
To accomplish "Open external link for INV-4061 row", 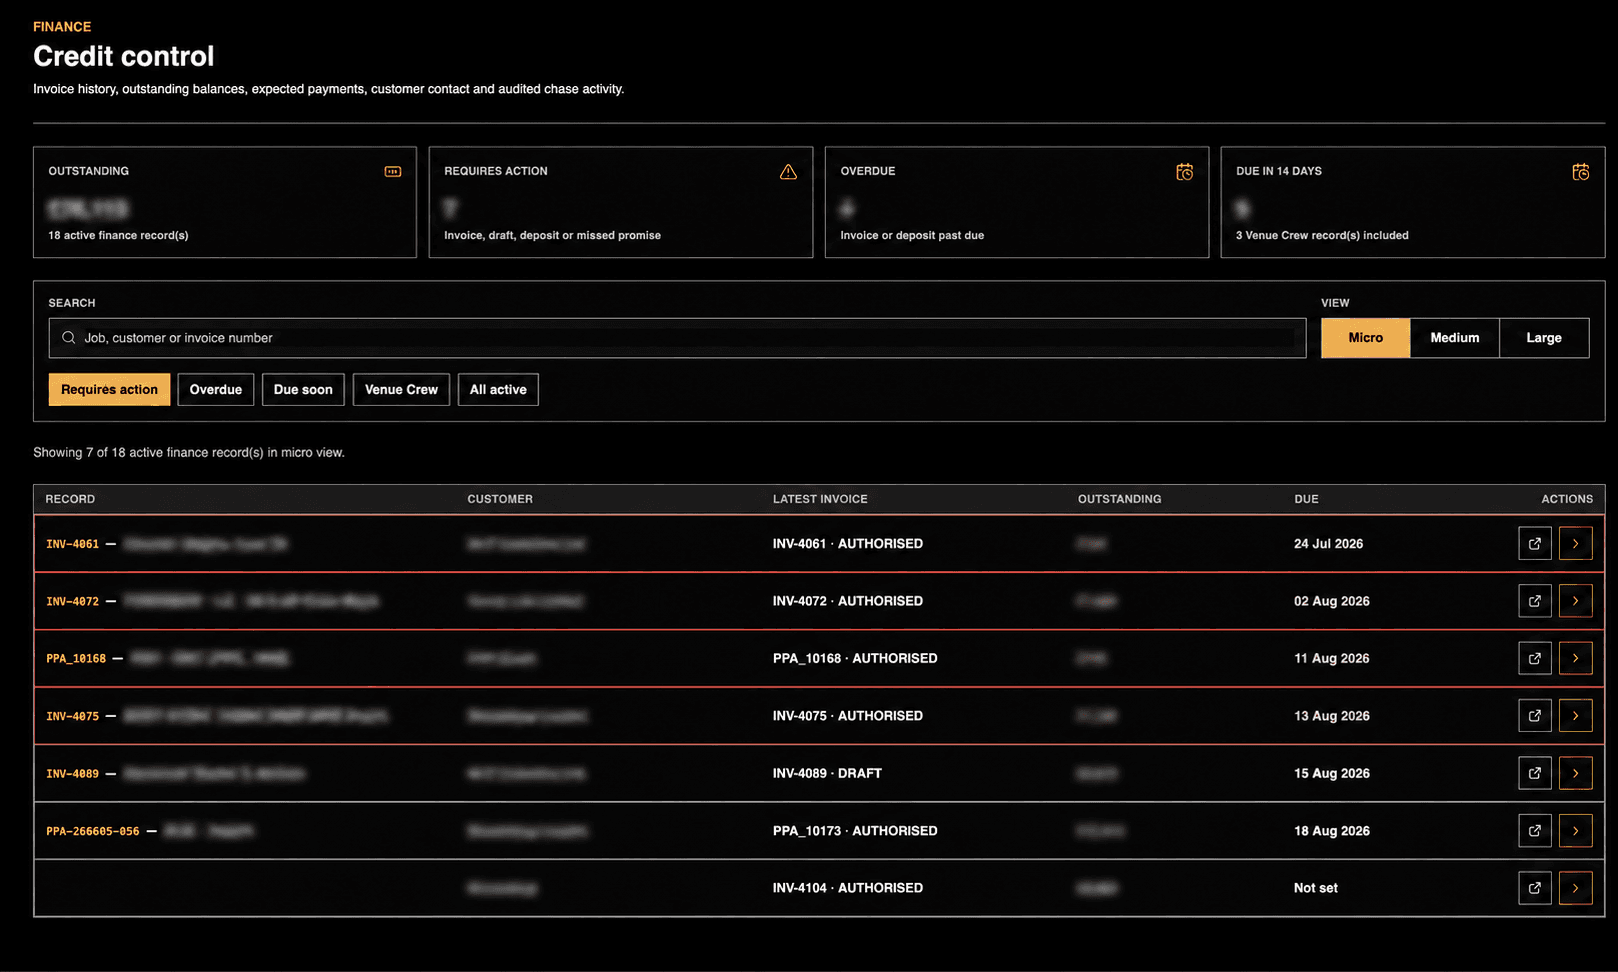I will pyautogui.click(x=1535, y=544).
